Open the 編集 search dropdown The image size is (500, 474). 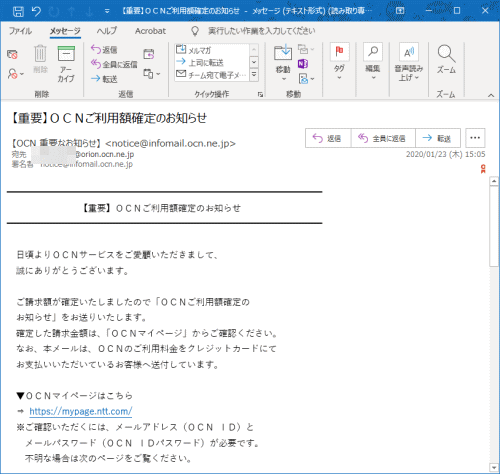click(373, 62)
